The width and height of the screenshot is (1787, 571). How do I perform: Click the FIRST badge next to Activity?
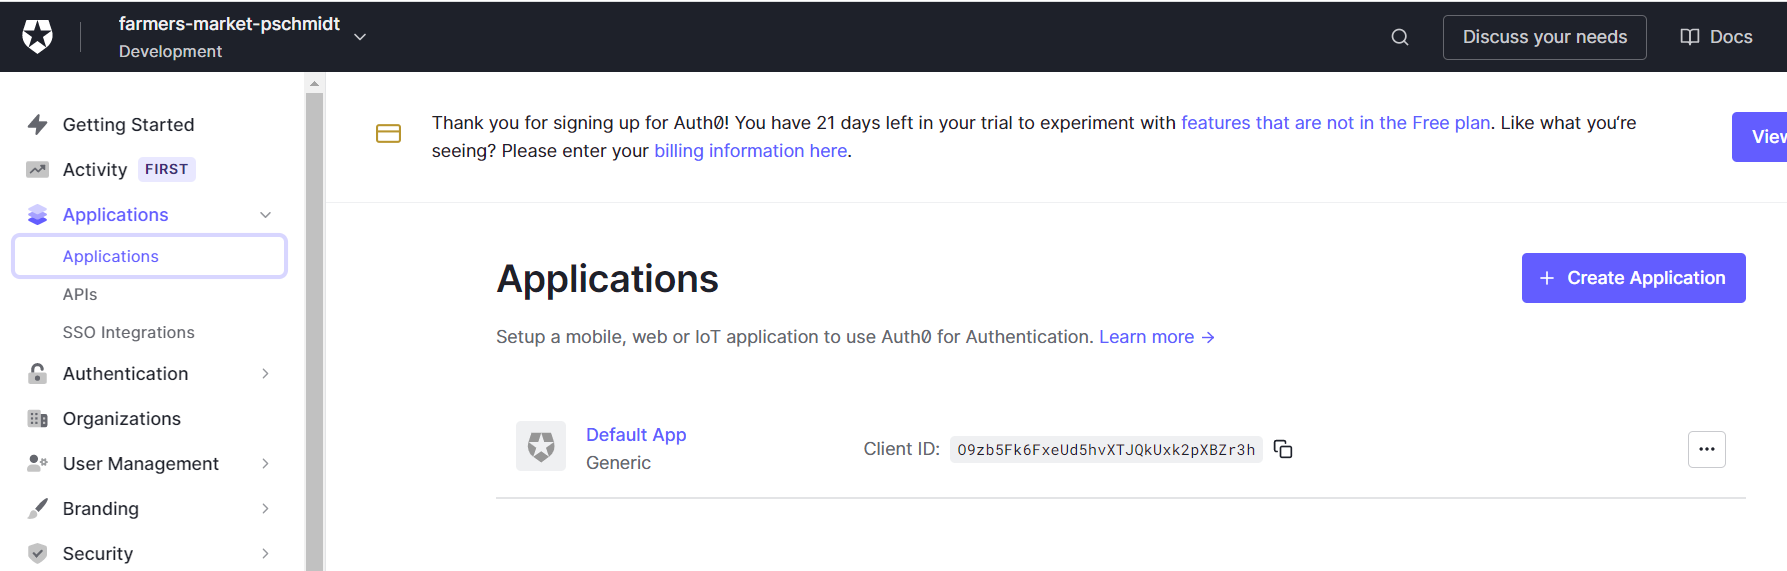pos(166,169)
